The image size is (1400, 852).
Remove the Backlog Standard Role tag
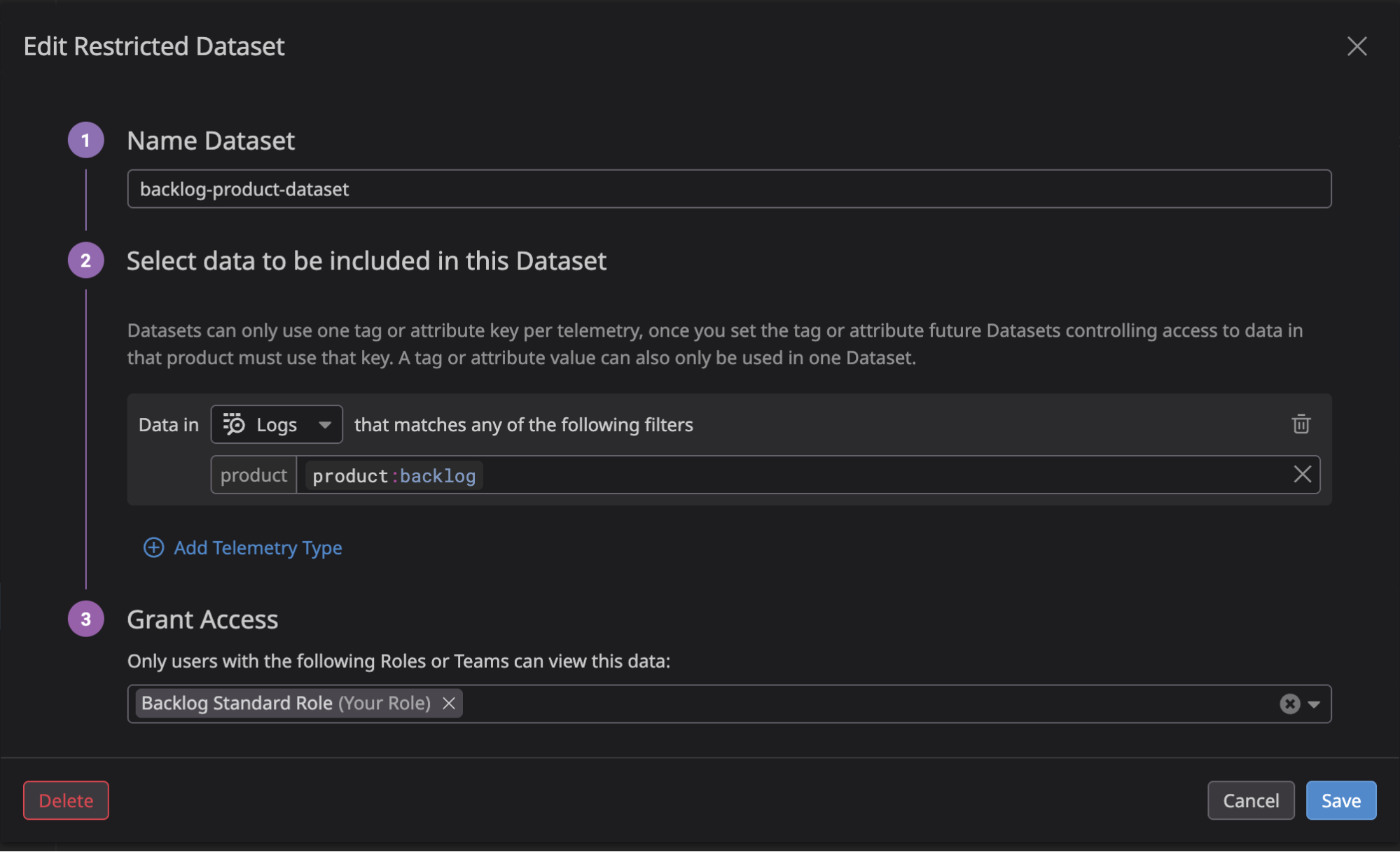[449, 703]
